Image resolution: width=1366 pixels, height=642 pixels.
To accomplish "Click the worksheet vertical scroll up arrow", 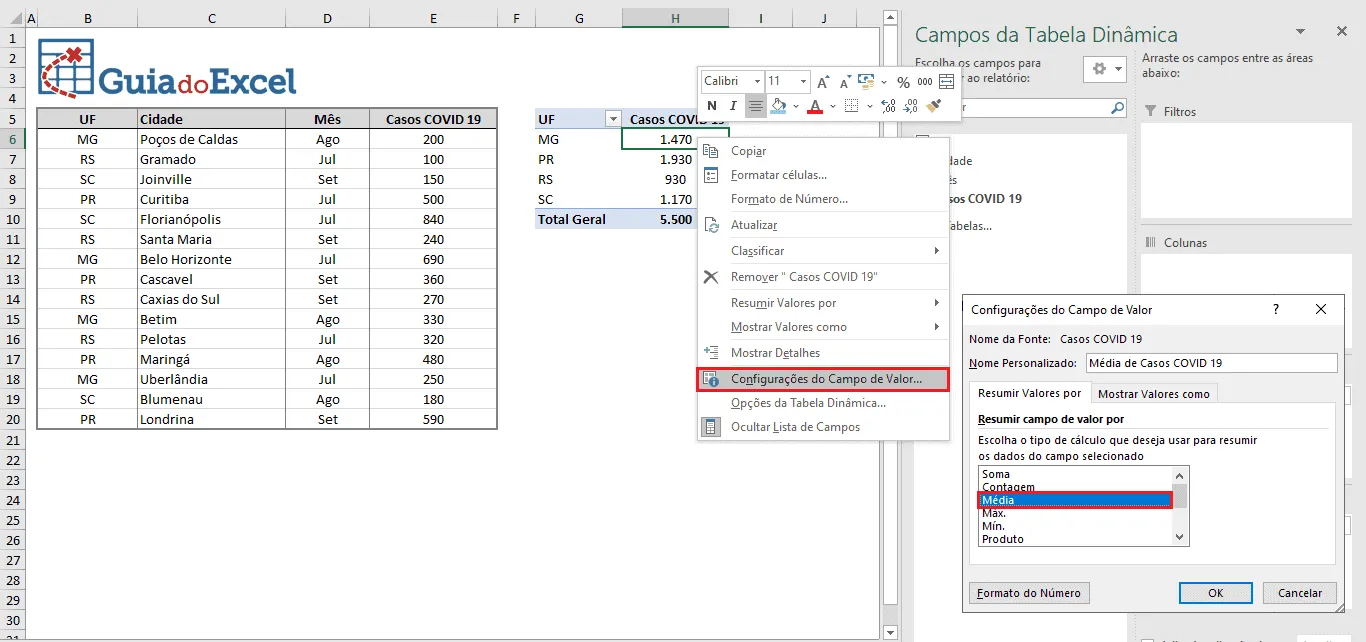I will [890, 17].
